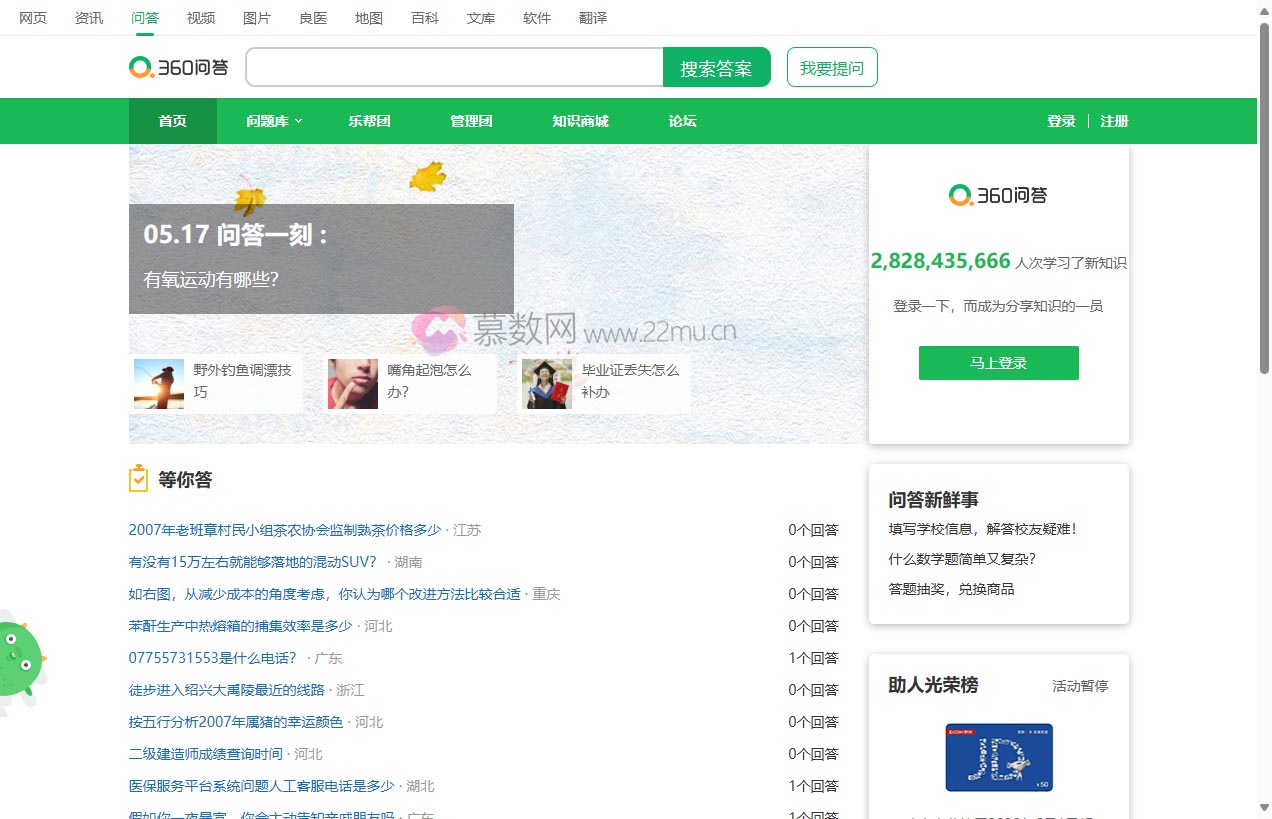Open question 二级建造师成绩查询时间
Screen dimensions: 1272x819
click(x=205, y=754)
